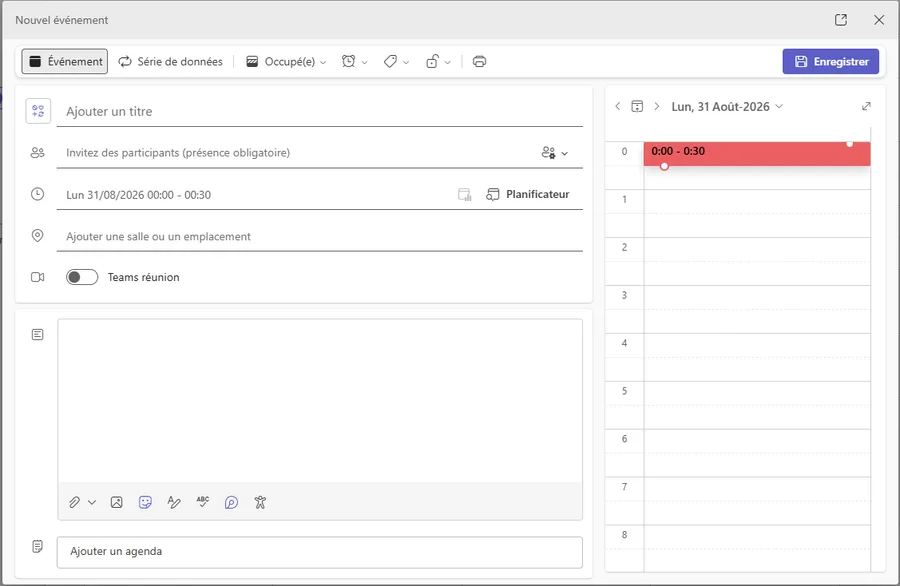
Task: Toggle the Teams réunion switch
Action: [x=82, y=277]
